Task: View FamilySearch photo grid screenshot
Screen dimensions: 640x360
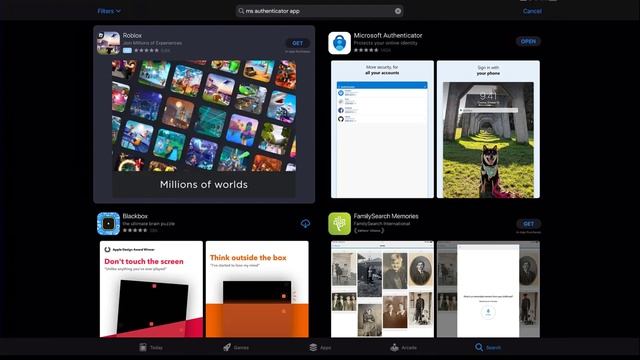Action: click(x=382, y=289)
